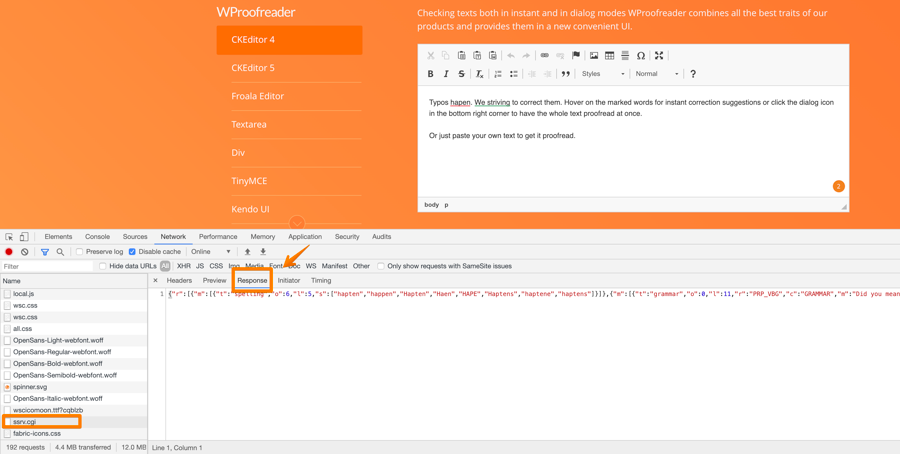
Task: Toggle bold formatting in CKEditor toolbar
Action: [x=431, y=74]
